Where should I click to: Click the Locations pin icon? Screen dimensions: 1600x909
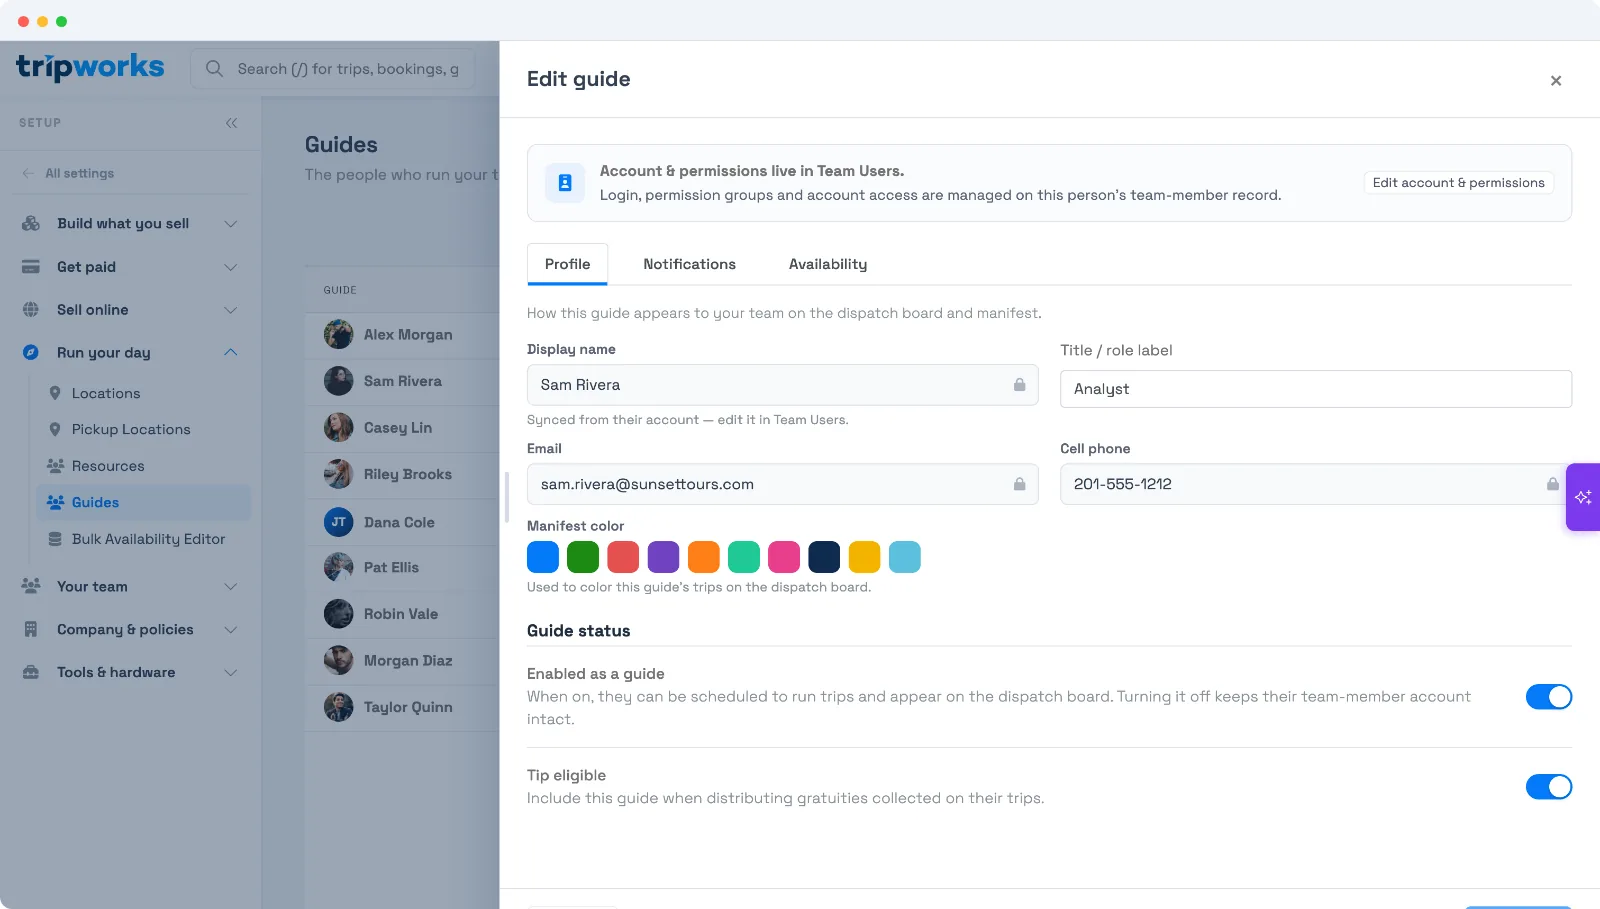[55, 393]
